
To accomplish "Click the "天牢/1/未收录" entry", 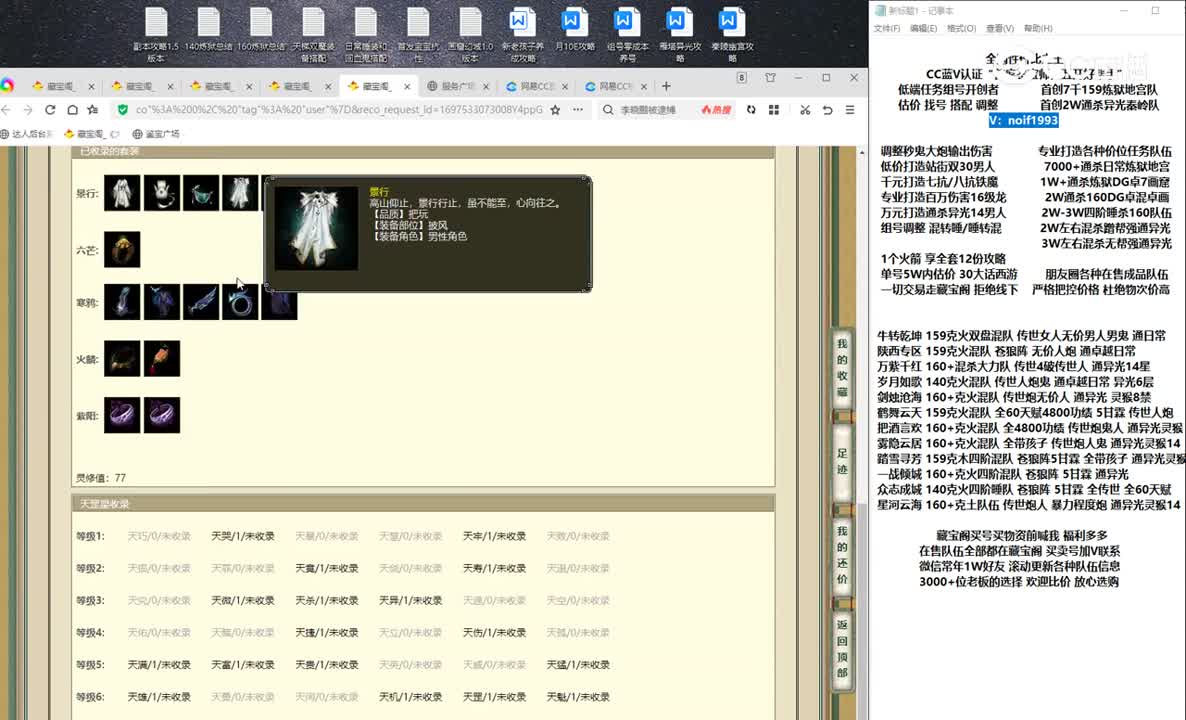I will [495, 536].
